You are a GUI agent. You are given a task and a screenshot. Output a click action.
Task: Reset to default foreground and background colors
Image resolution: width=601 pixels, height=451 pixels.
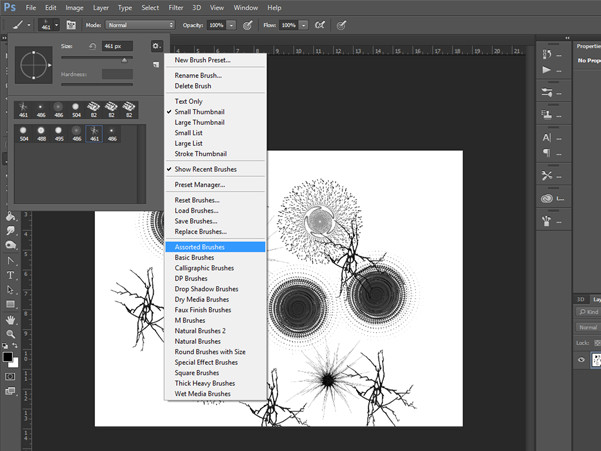[5, 346]
